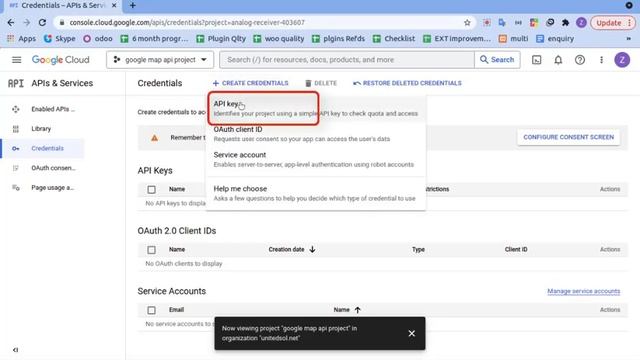Open the Google account avatar in console header

click(622, 60)
